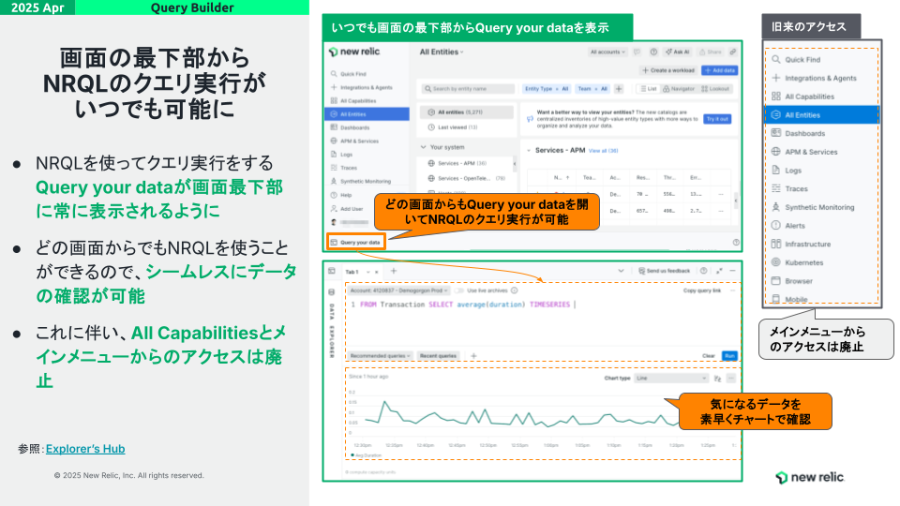Click Copy query link
The width and height of the screenshot is (900, 506).
tap(702, 290)
